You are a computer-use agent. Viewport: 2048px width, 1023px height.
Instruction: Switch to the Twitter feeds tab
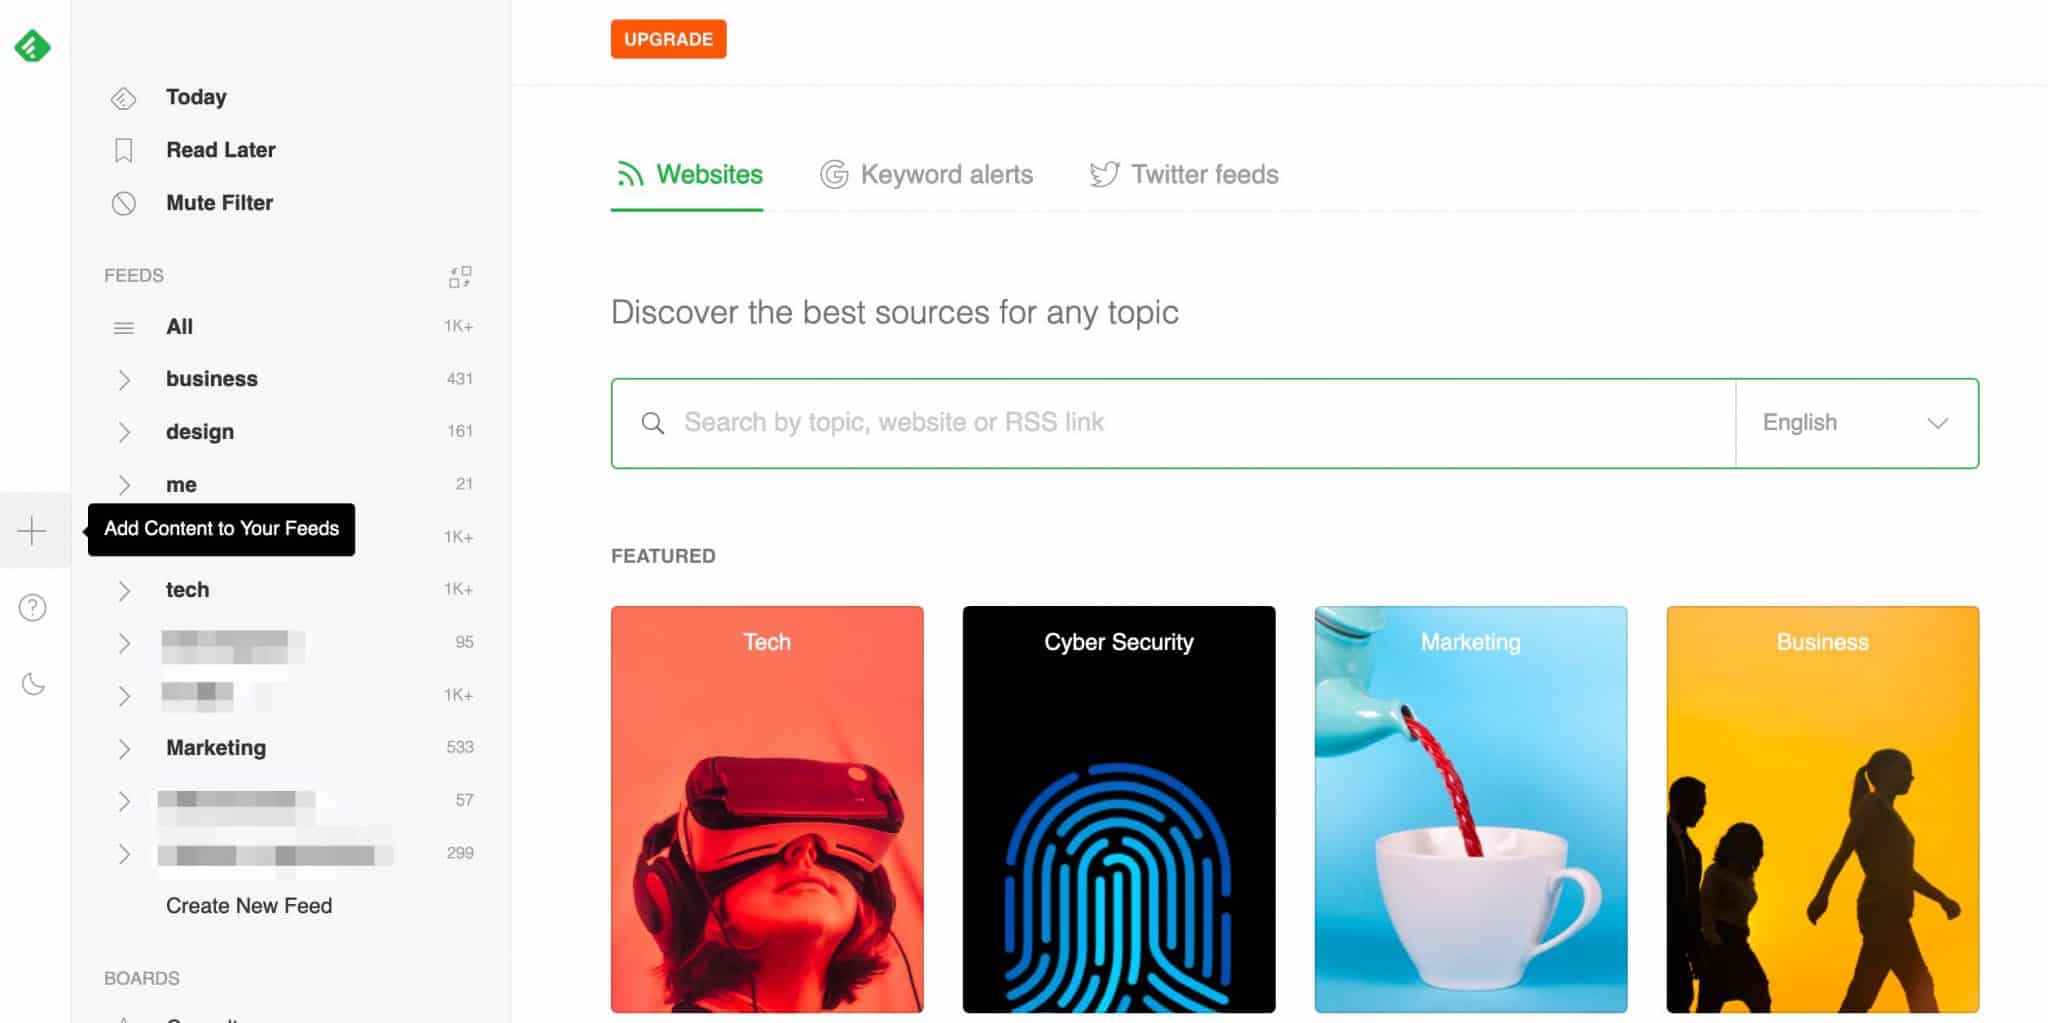click(1184, 175)
